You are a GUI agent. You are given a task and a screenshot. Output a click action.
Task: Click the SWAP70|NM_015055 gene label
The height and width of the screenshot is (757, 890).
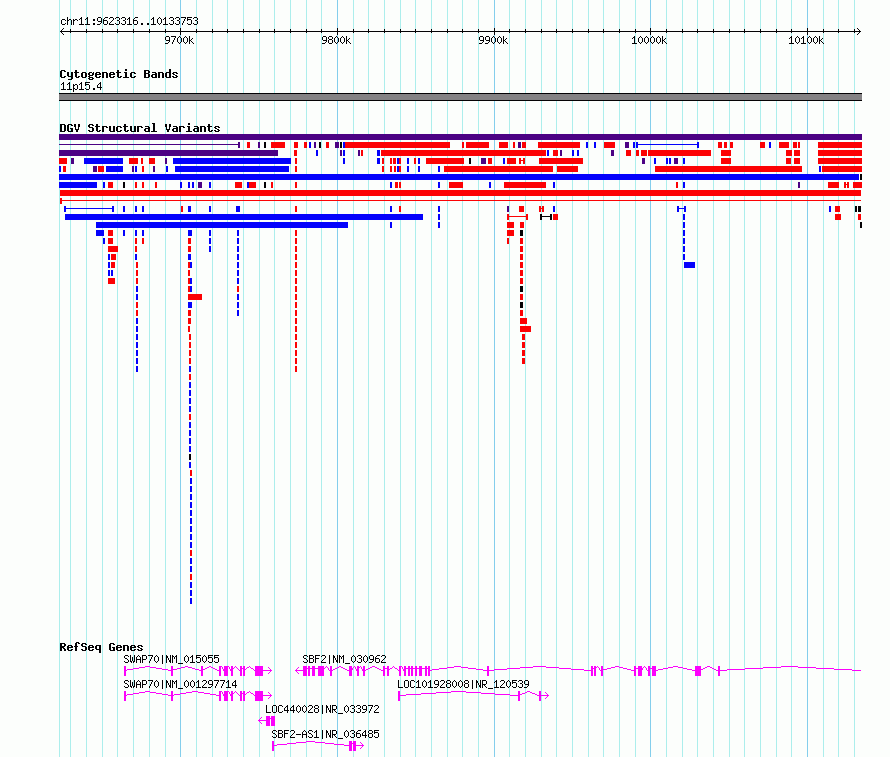[171, 659]
